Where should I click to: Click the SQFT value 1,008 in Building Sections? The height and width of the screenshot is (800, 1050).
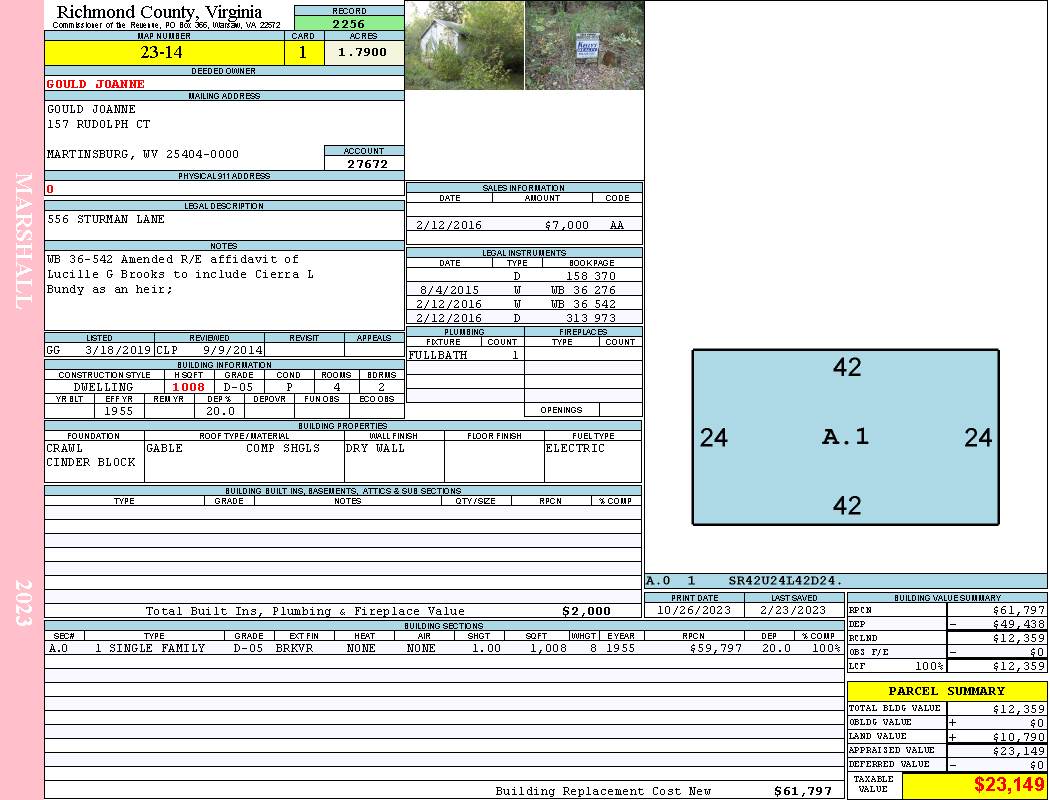[x=548, y=648]
